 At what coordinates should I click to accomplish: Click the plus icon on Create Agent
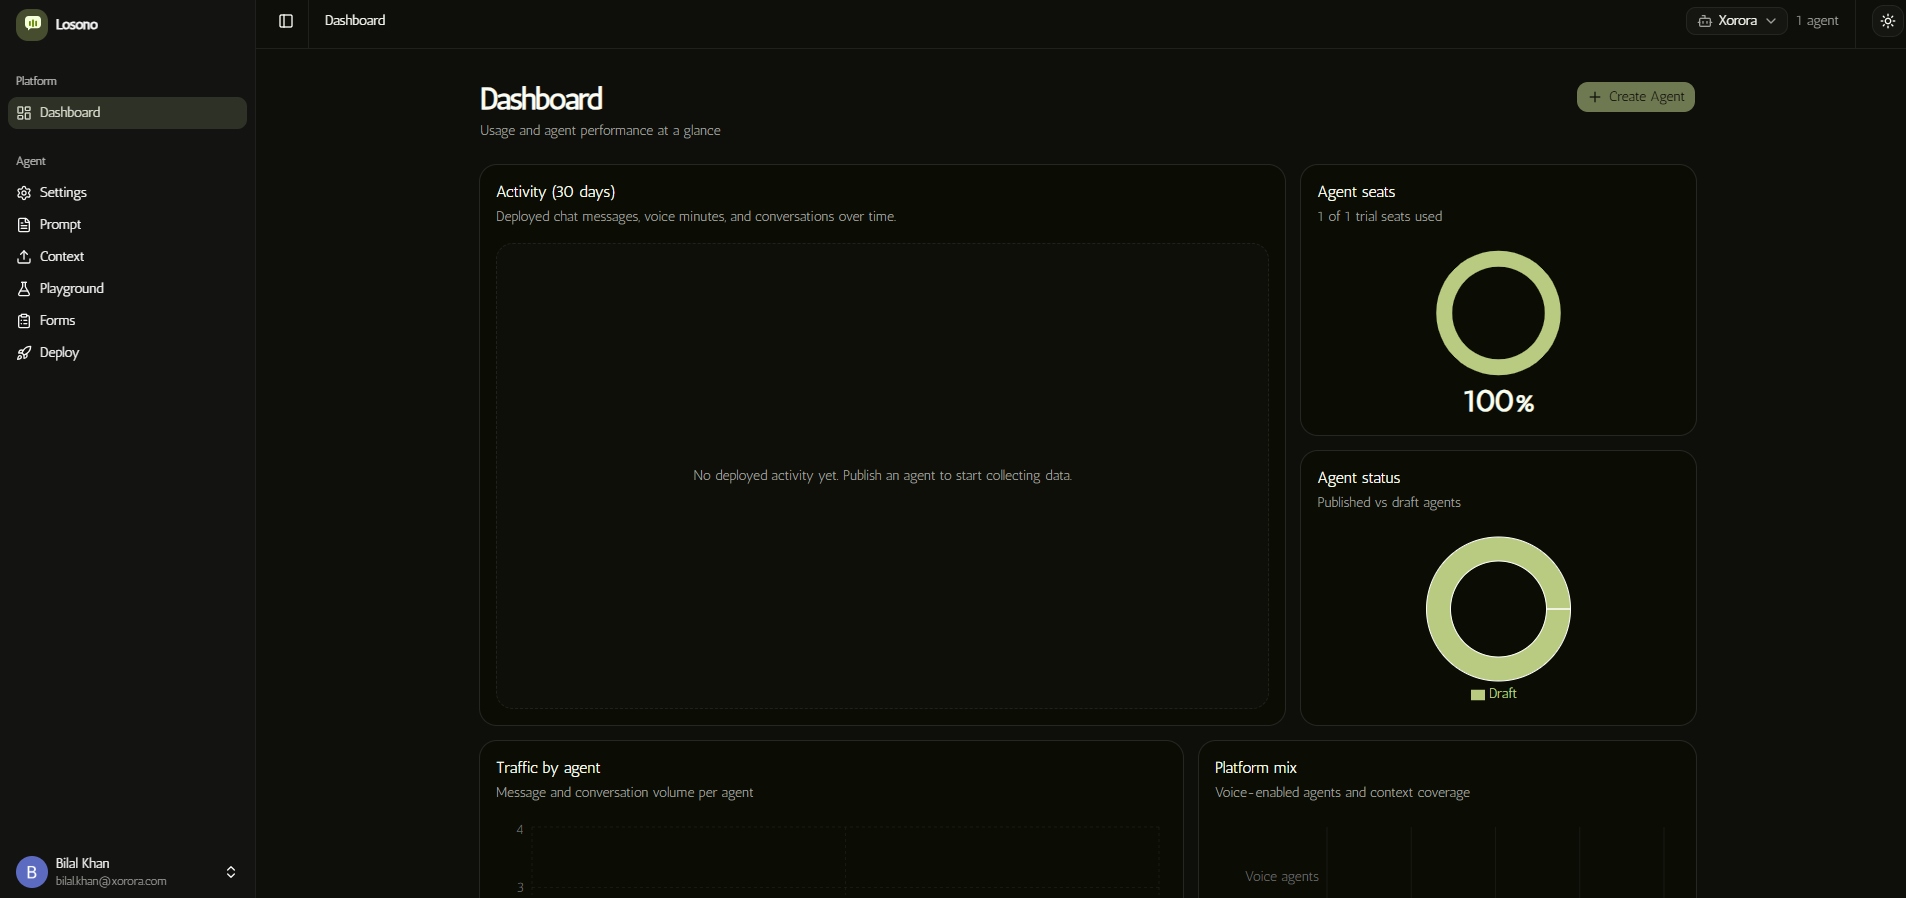point(1595,97)
